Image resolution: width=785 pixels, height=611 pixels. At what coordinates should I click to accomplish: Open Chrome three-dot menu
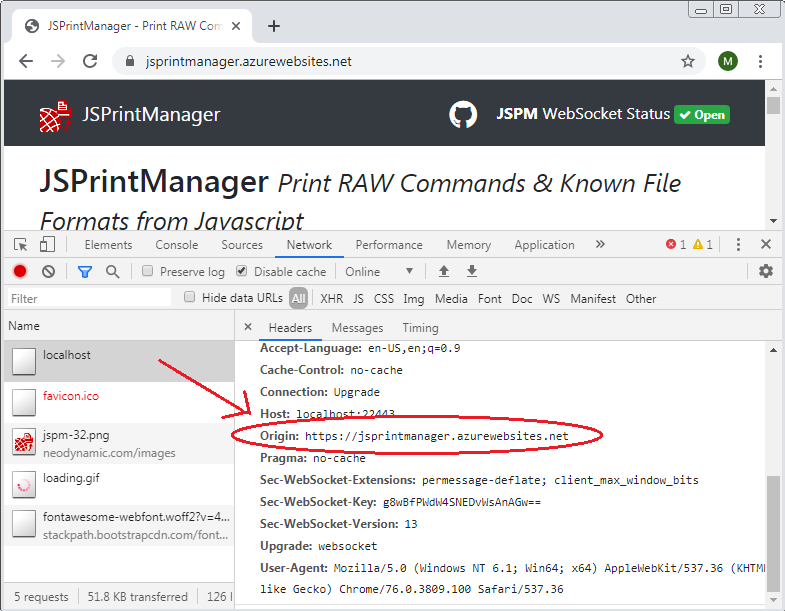(x=760, y=61)
